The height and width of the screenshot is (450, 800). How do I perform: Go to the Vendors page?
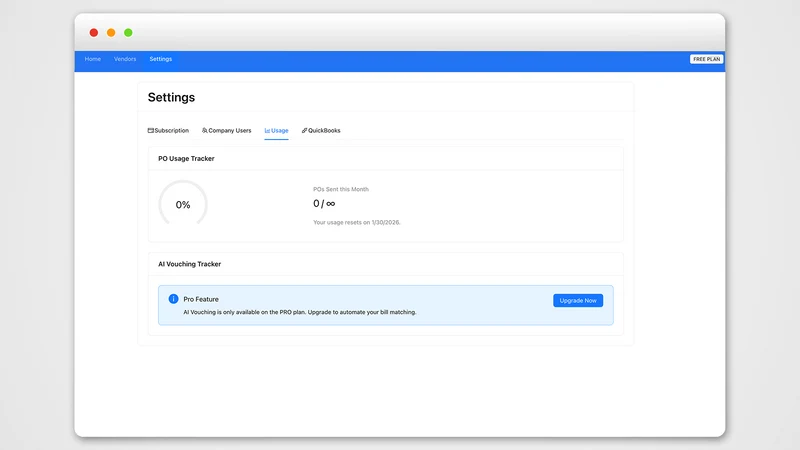[x=125, y=59]
